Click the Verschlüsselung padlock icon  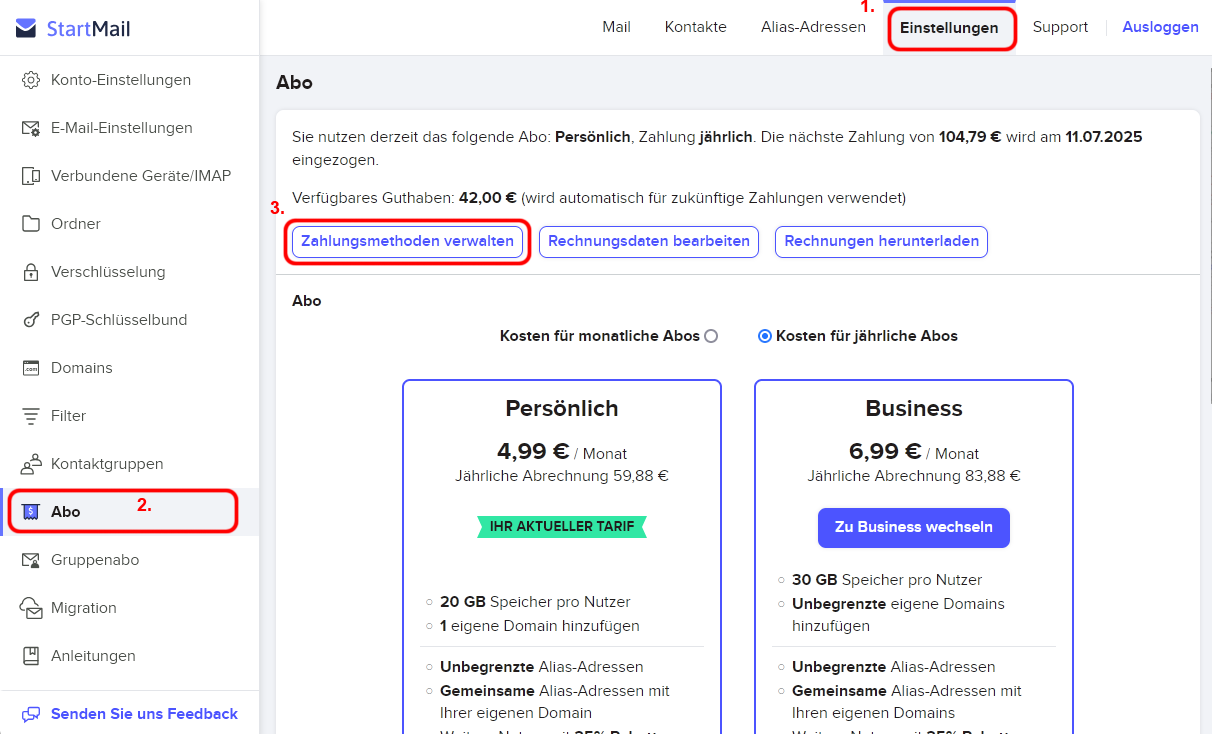[x=31, y=272]
